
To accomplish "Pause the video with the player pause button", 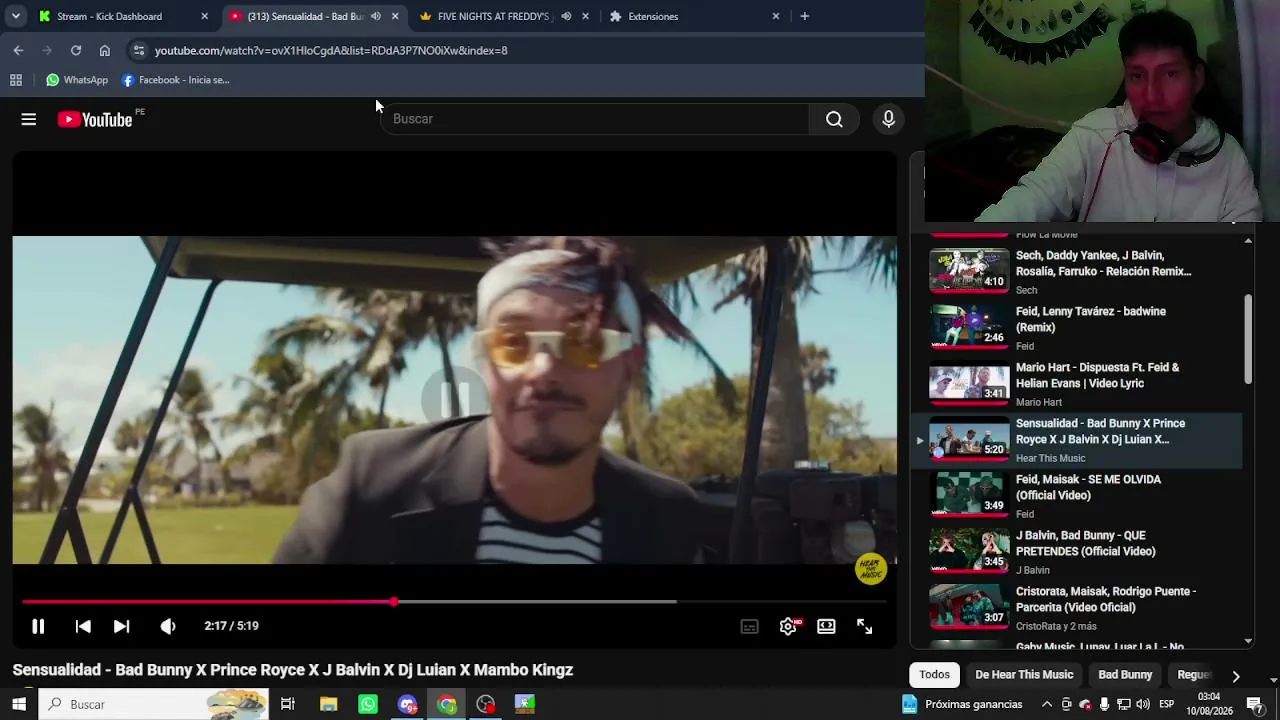I will 38,626.
